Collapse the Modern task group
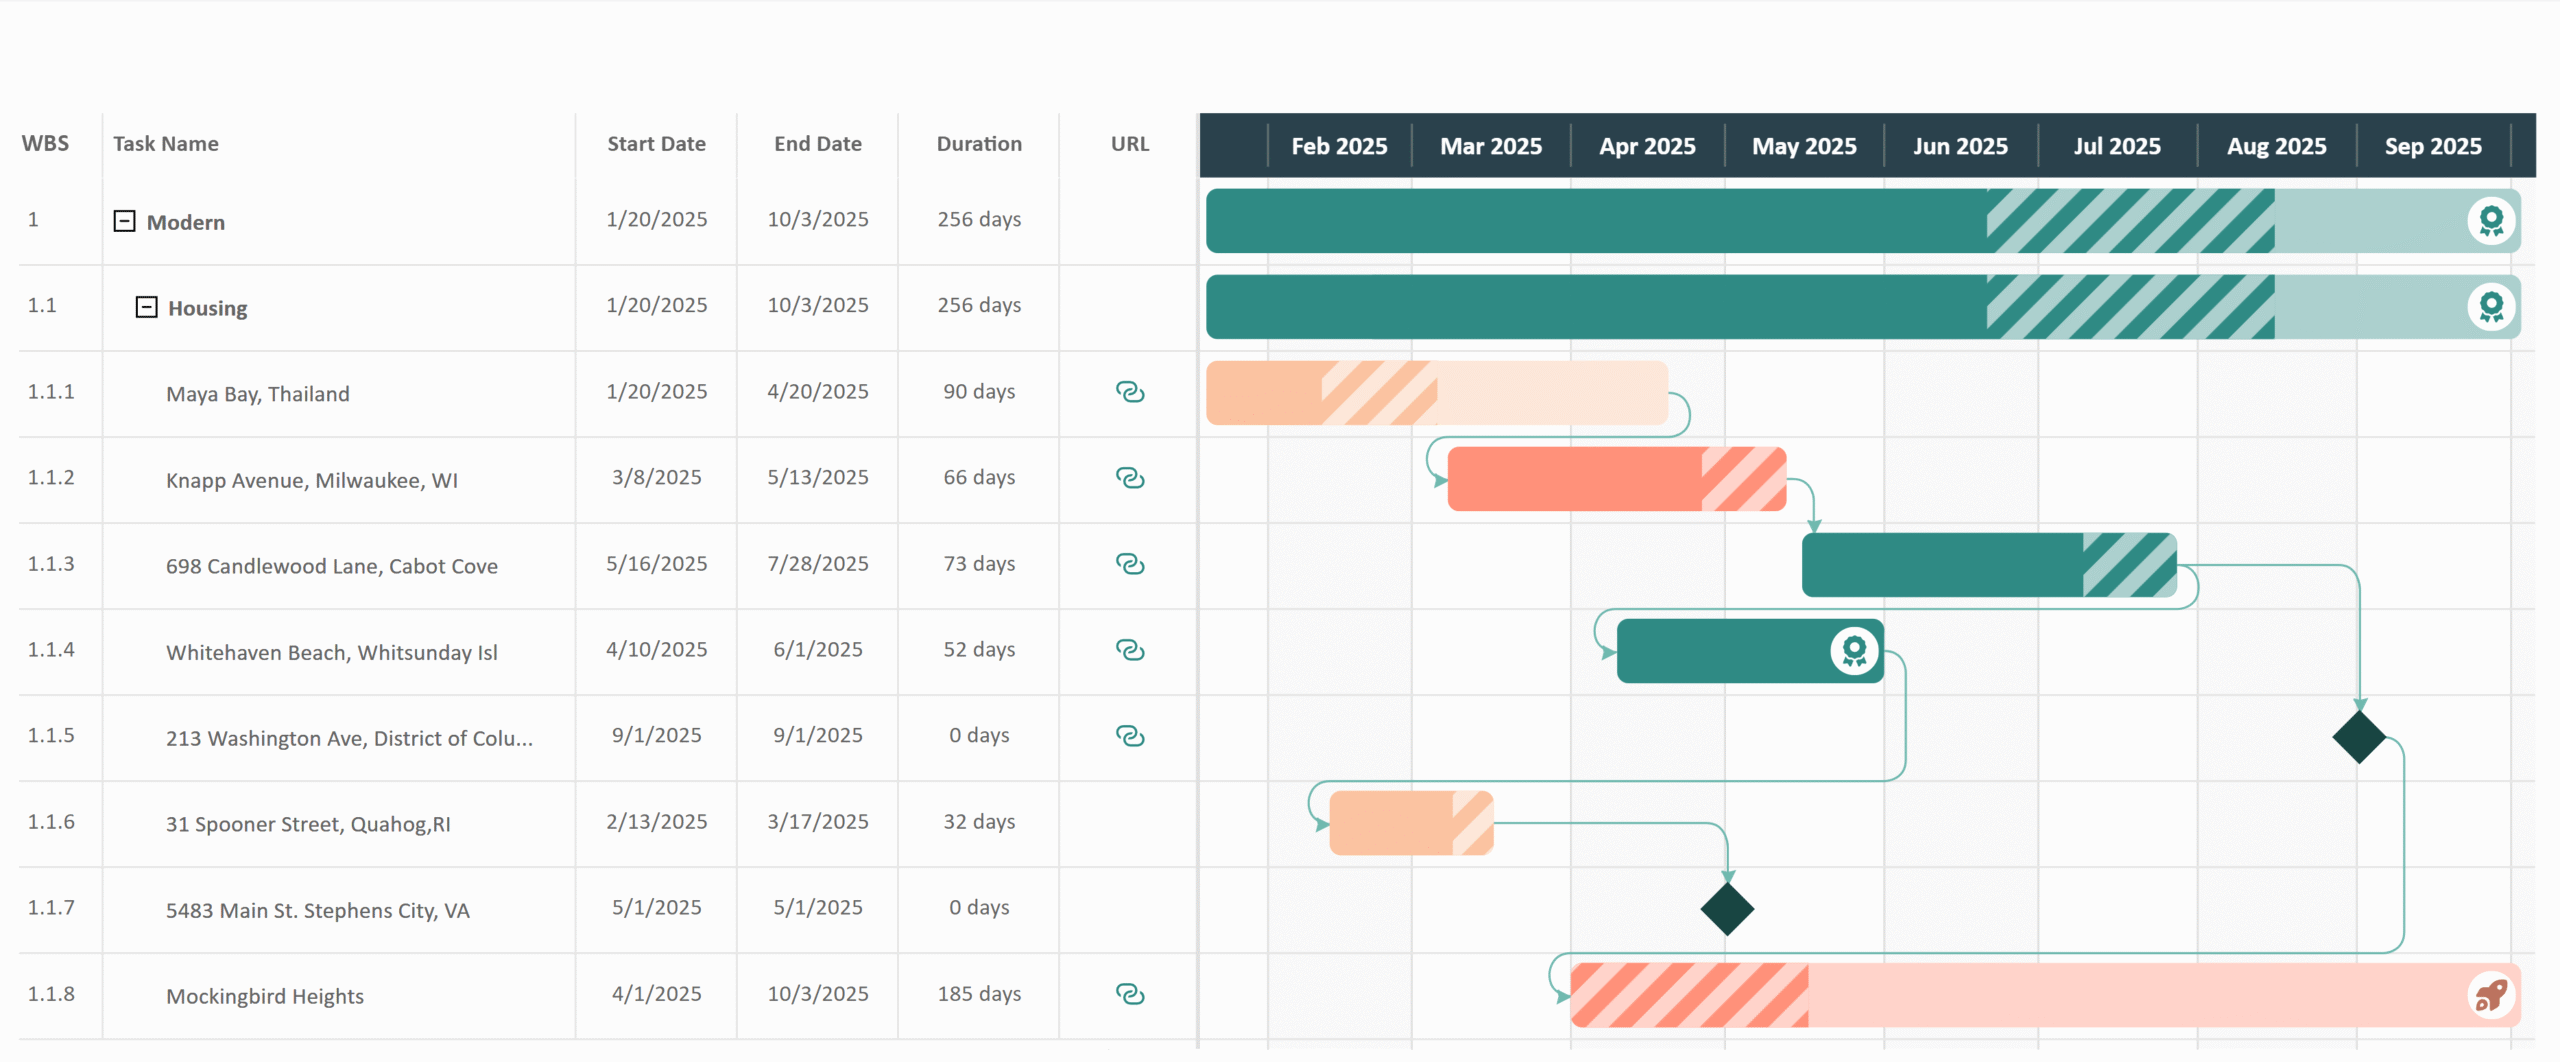The image size is (2560, 1062). 124,221
